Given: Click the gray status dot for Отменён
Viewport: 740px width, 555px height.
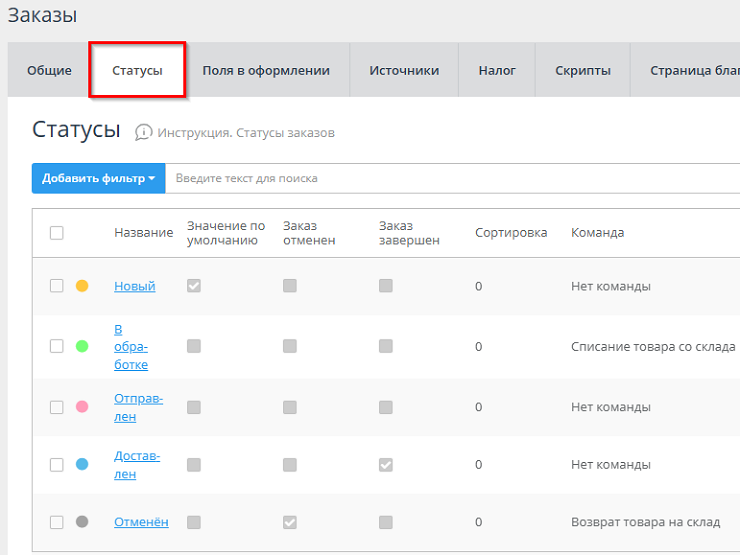Looking at the screenshot, I should click(82, 522).
